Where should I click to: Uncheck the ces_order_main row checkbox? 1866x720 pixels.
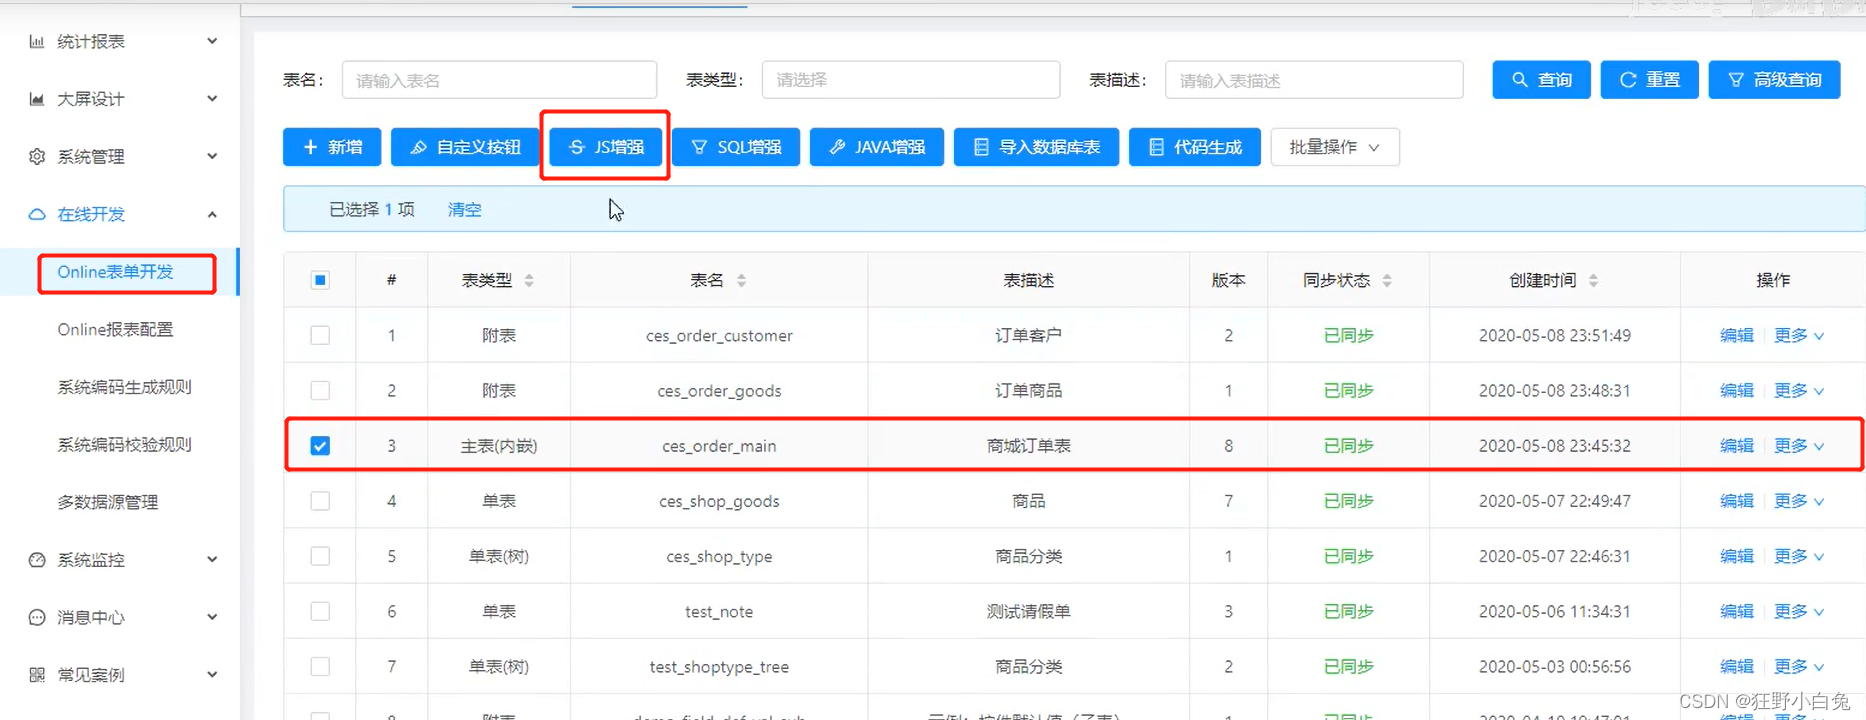[x=320, y=446]
